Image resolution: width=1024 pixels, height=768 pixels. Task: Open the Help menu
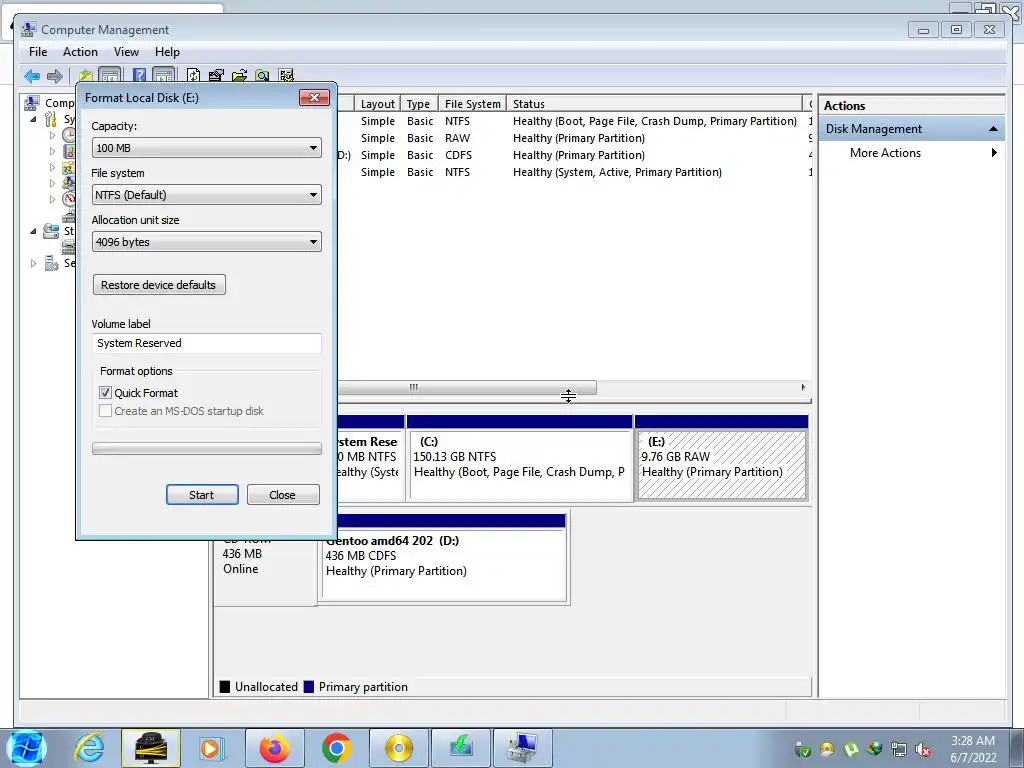pyautogui.click(x=167, y=52)
